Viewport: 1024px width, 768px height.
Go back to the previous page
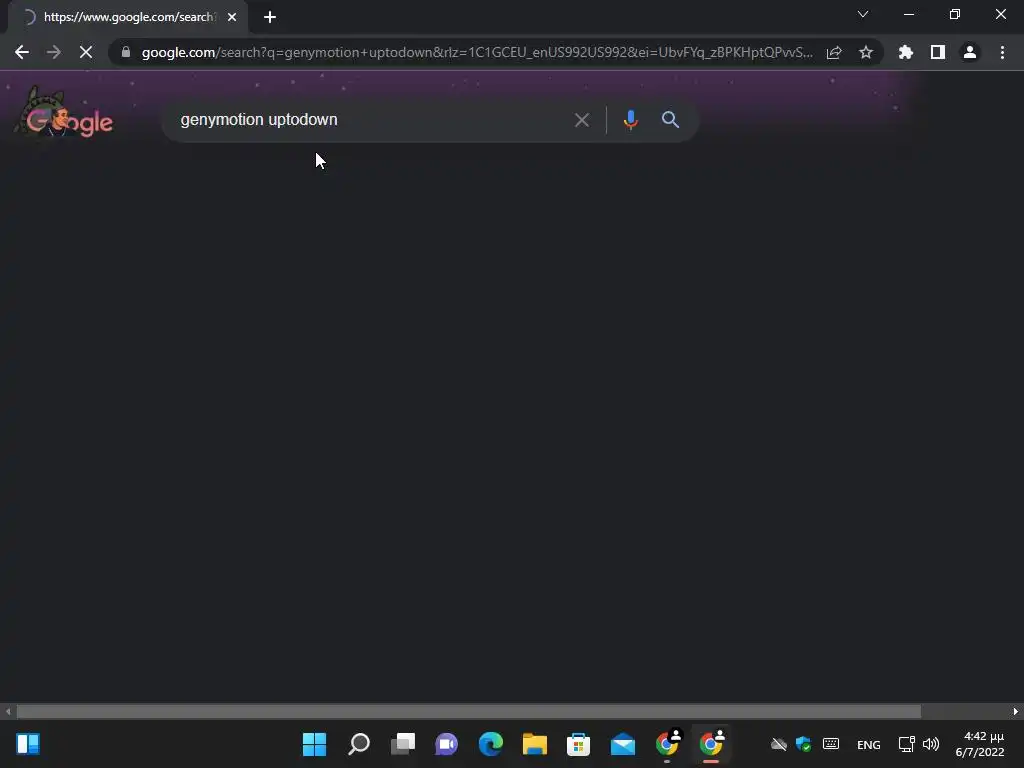(x=22, y=52)
